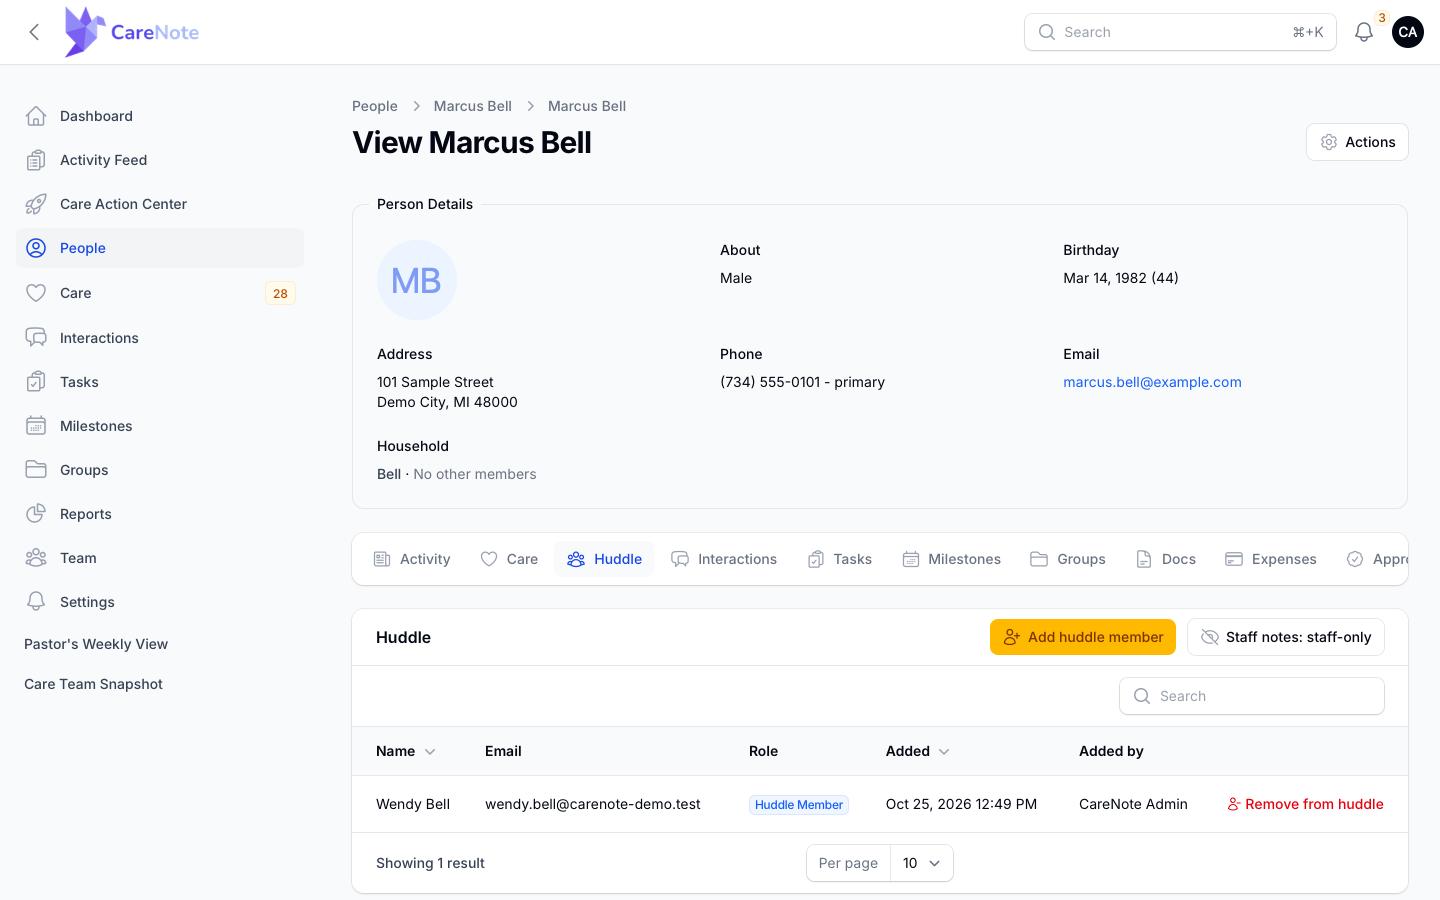
Task: Open marcus.bell@example.com email link
Action: click(1152, 382)
